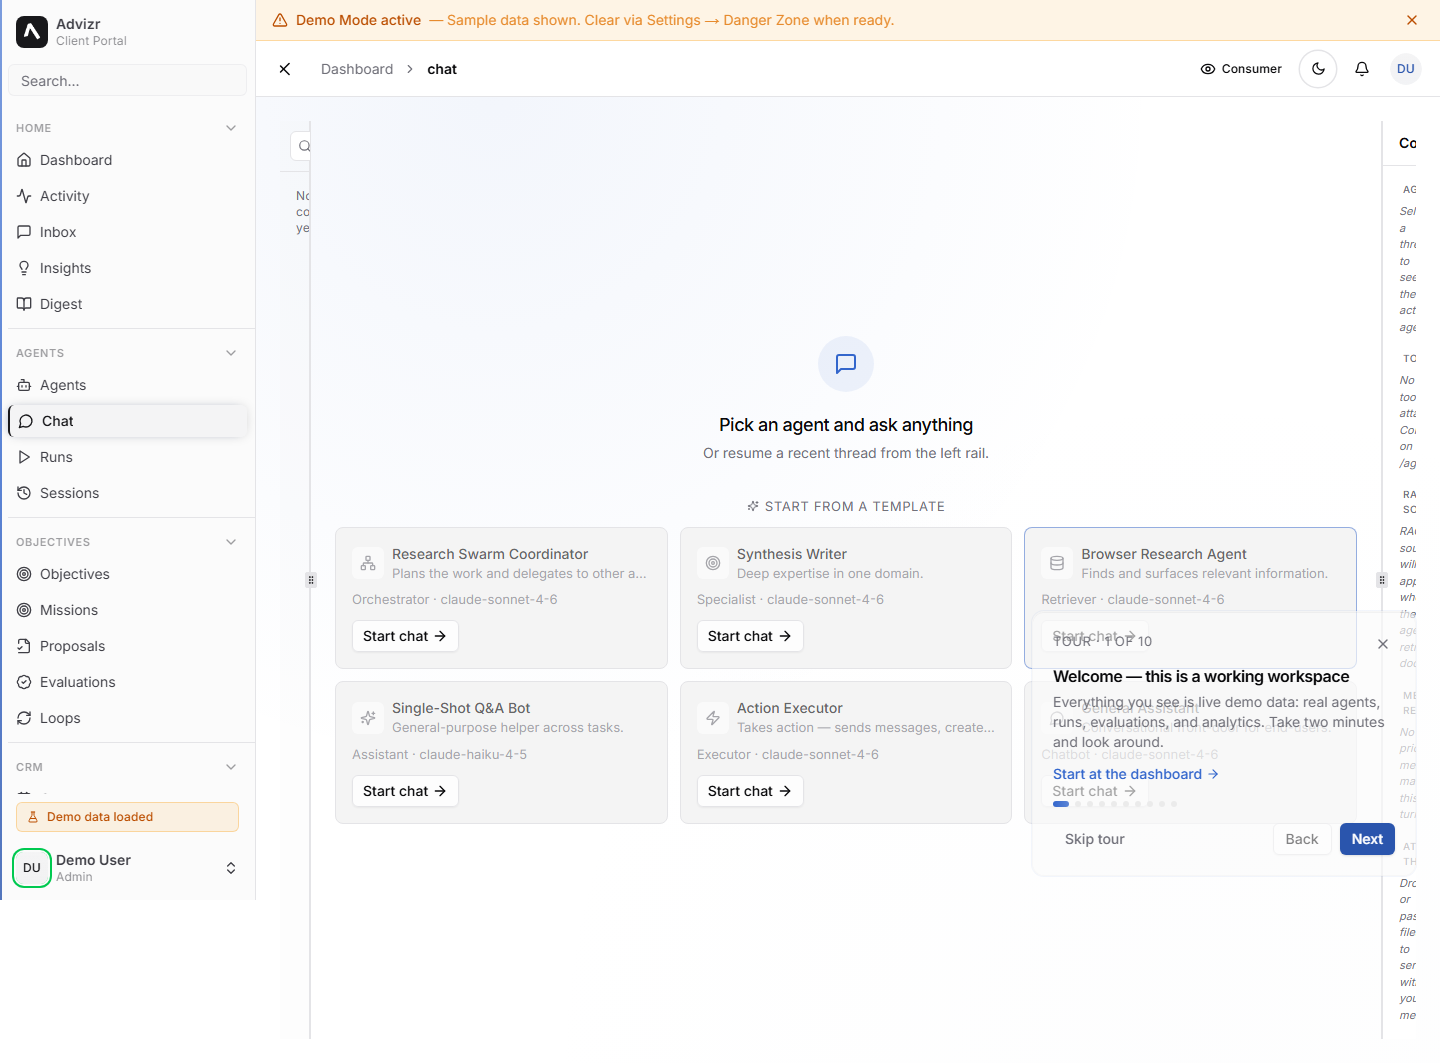Click the Action Executor lightning icon
The image size is (1440, 1063).
click(x=713, y=717)
